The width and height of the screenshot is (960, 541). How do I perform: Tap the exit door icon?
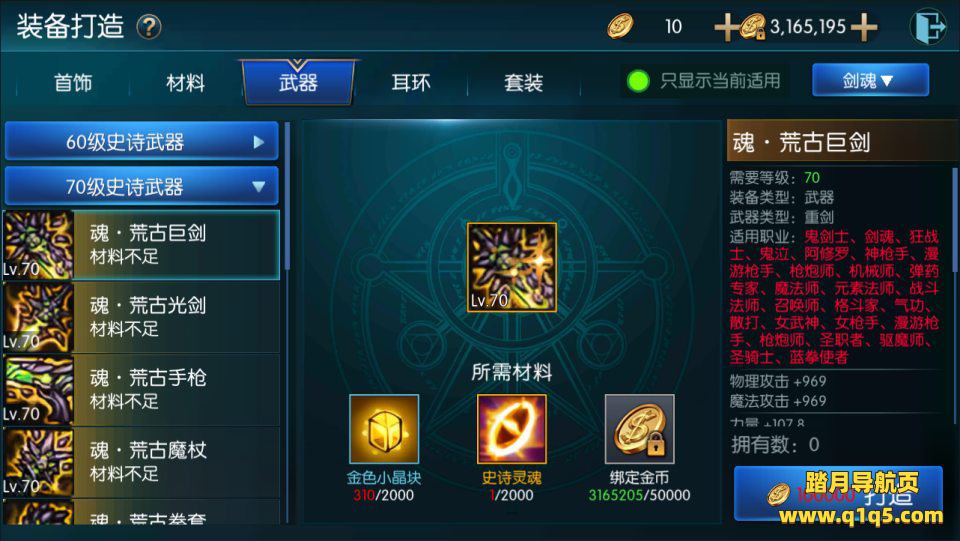pyautogui.click(x=928, y=27)
